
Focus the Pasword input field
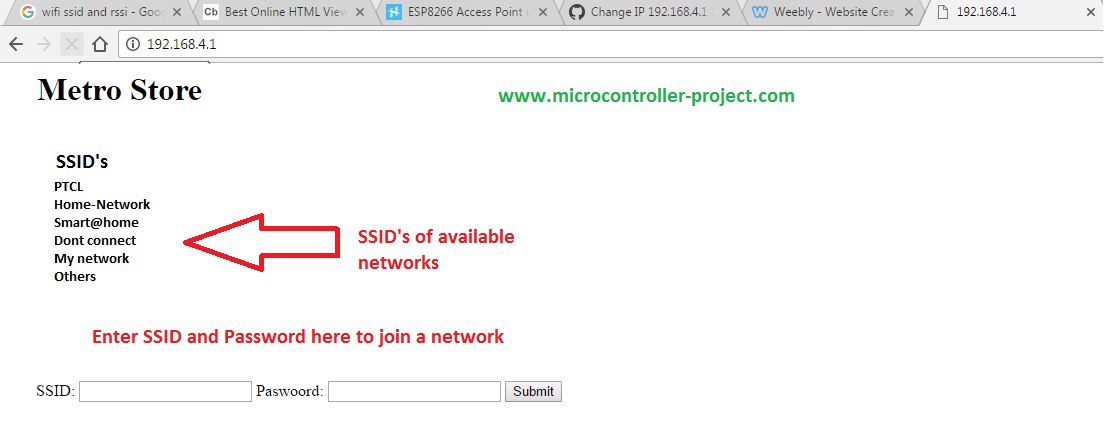(414, 391)
